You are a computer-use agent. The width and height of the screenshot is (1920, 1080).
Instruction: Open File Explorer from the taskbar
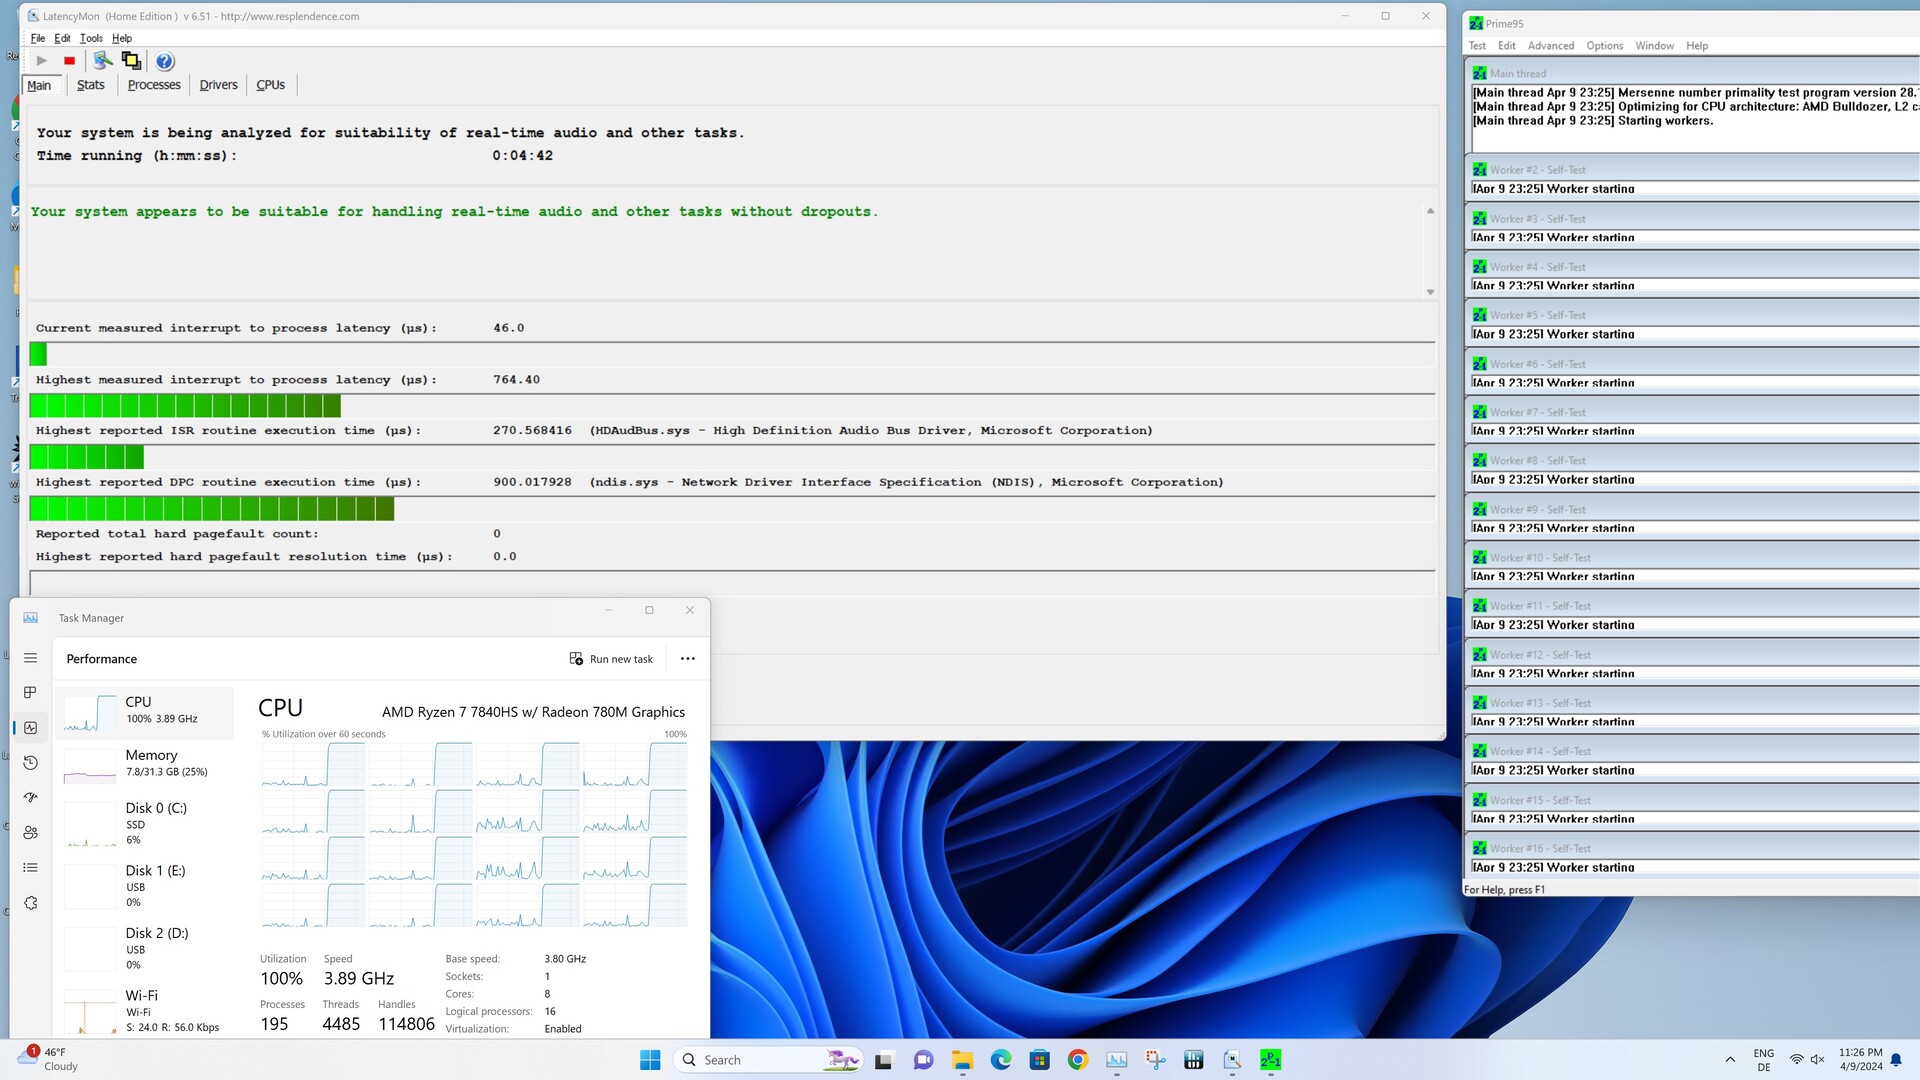[x=962, y=1060]
